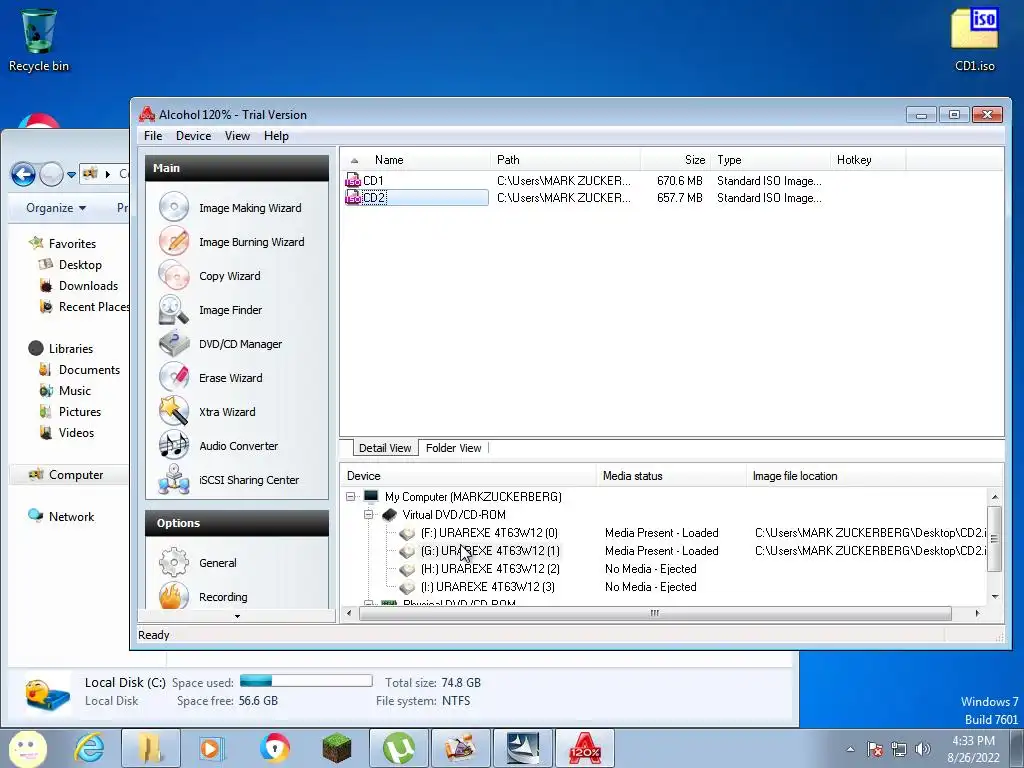Click the device list horizontal scrollbar

point(655,613)
